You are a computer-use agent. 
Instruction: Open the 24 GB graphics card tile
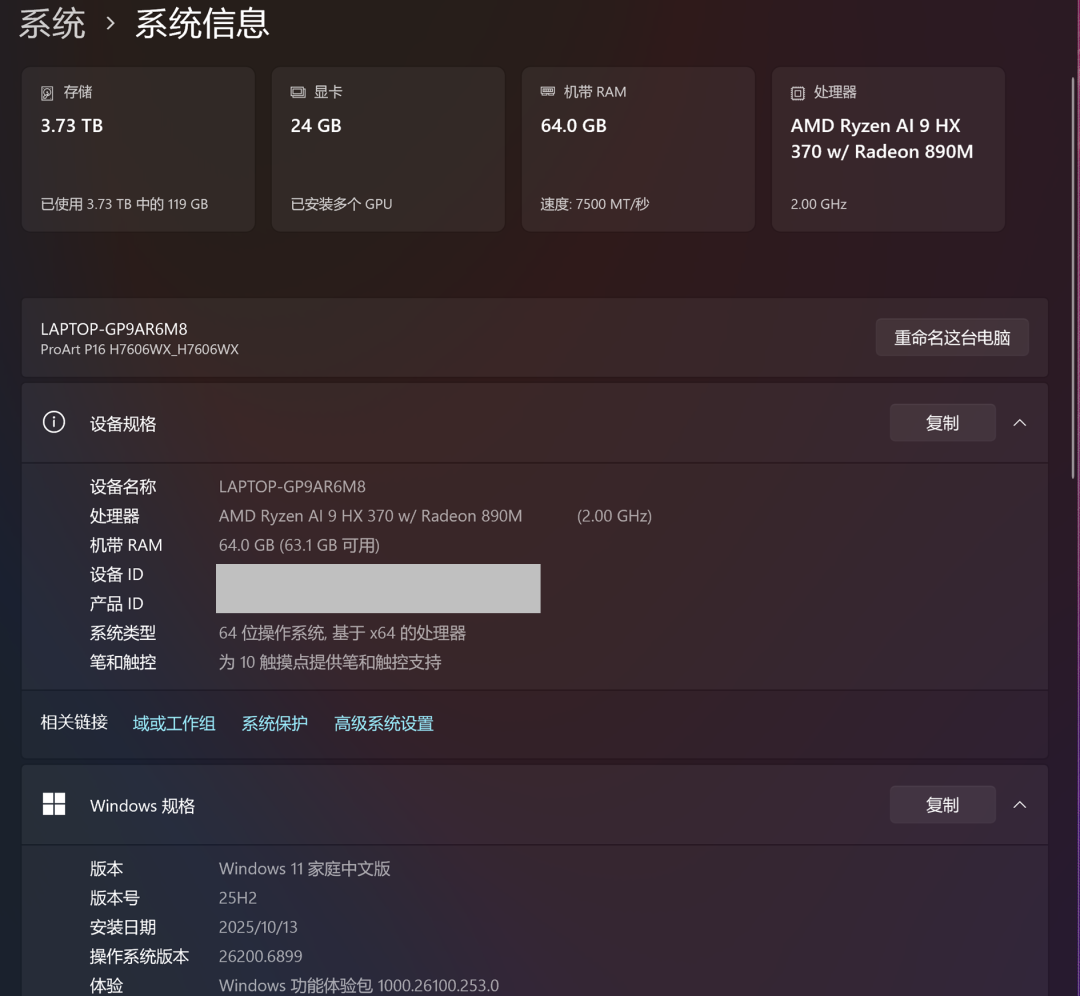(388, 149)
